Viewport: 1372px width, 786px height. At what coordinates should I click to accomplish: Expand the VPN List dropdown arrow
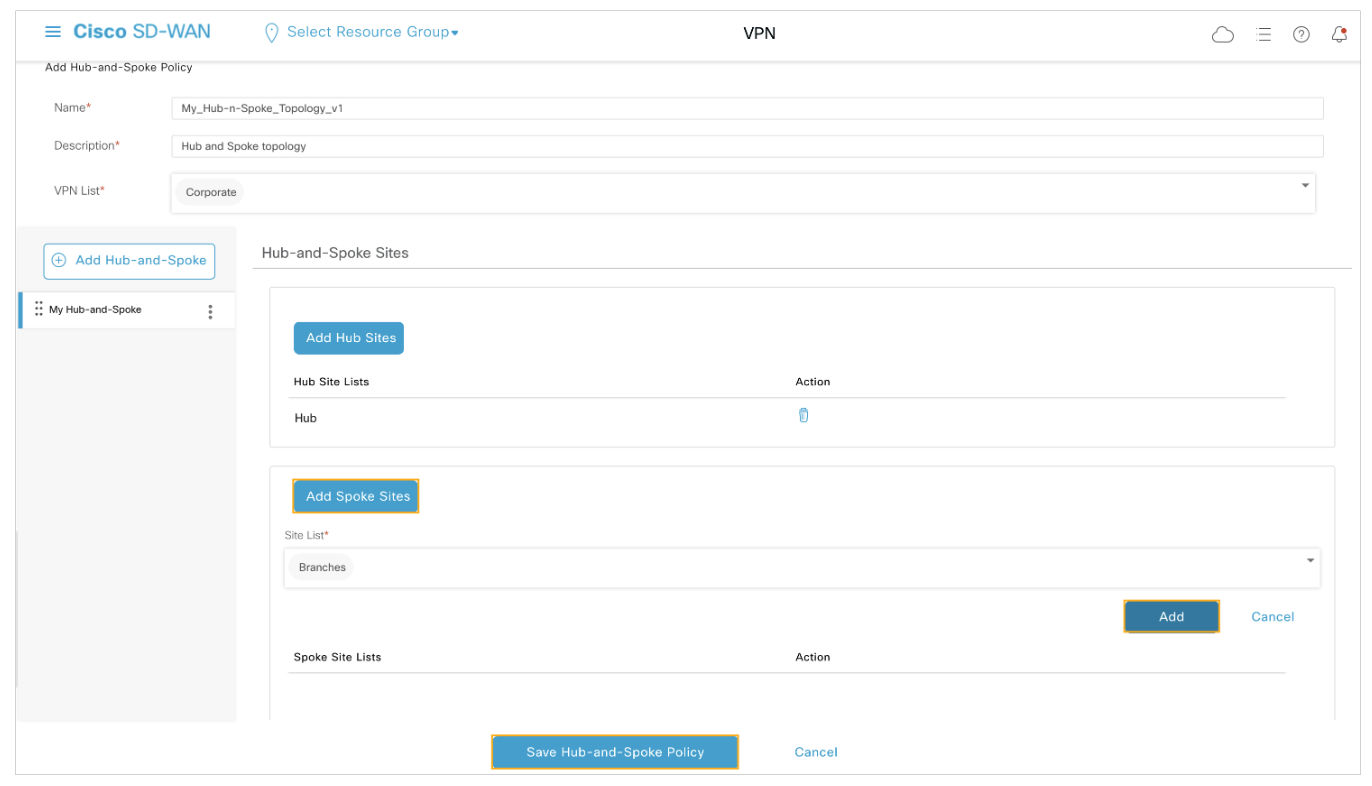point(1305,186)
